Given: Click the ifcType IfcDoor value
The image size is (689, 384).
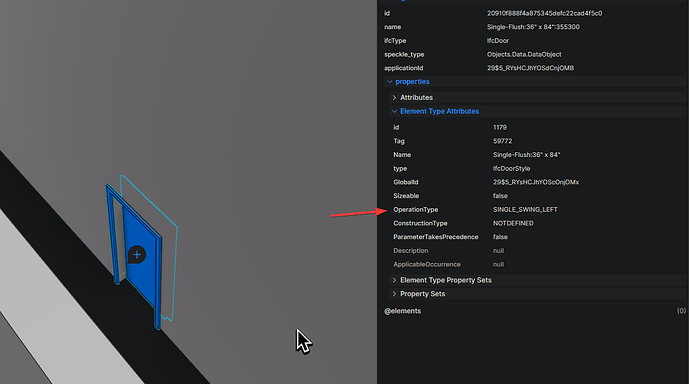Looking at the screenshot, I should click(x=498, y=40).
